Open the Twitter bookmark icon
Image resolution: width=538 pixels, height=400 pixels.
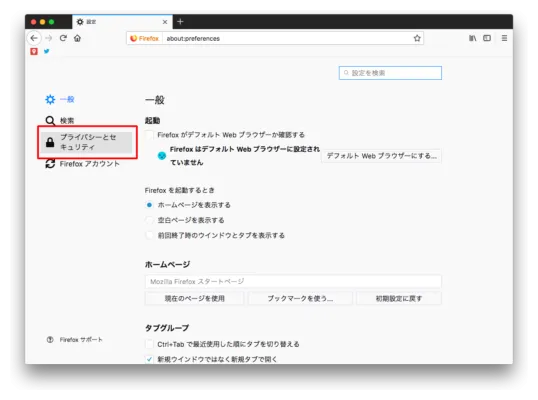[x=47, y=51]
